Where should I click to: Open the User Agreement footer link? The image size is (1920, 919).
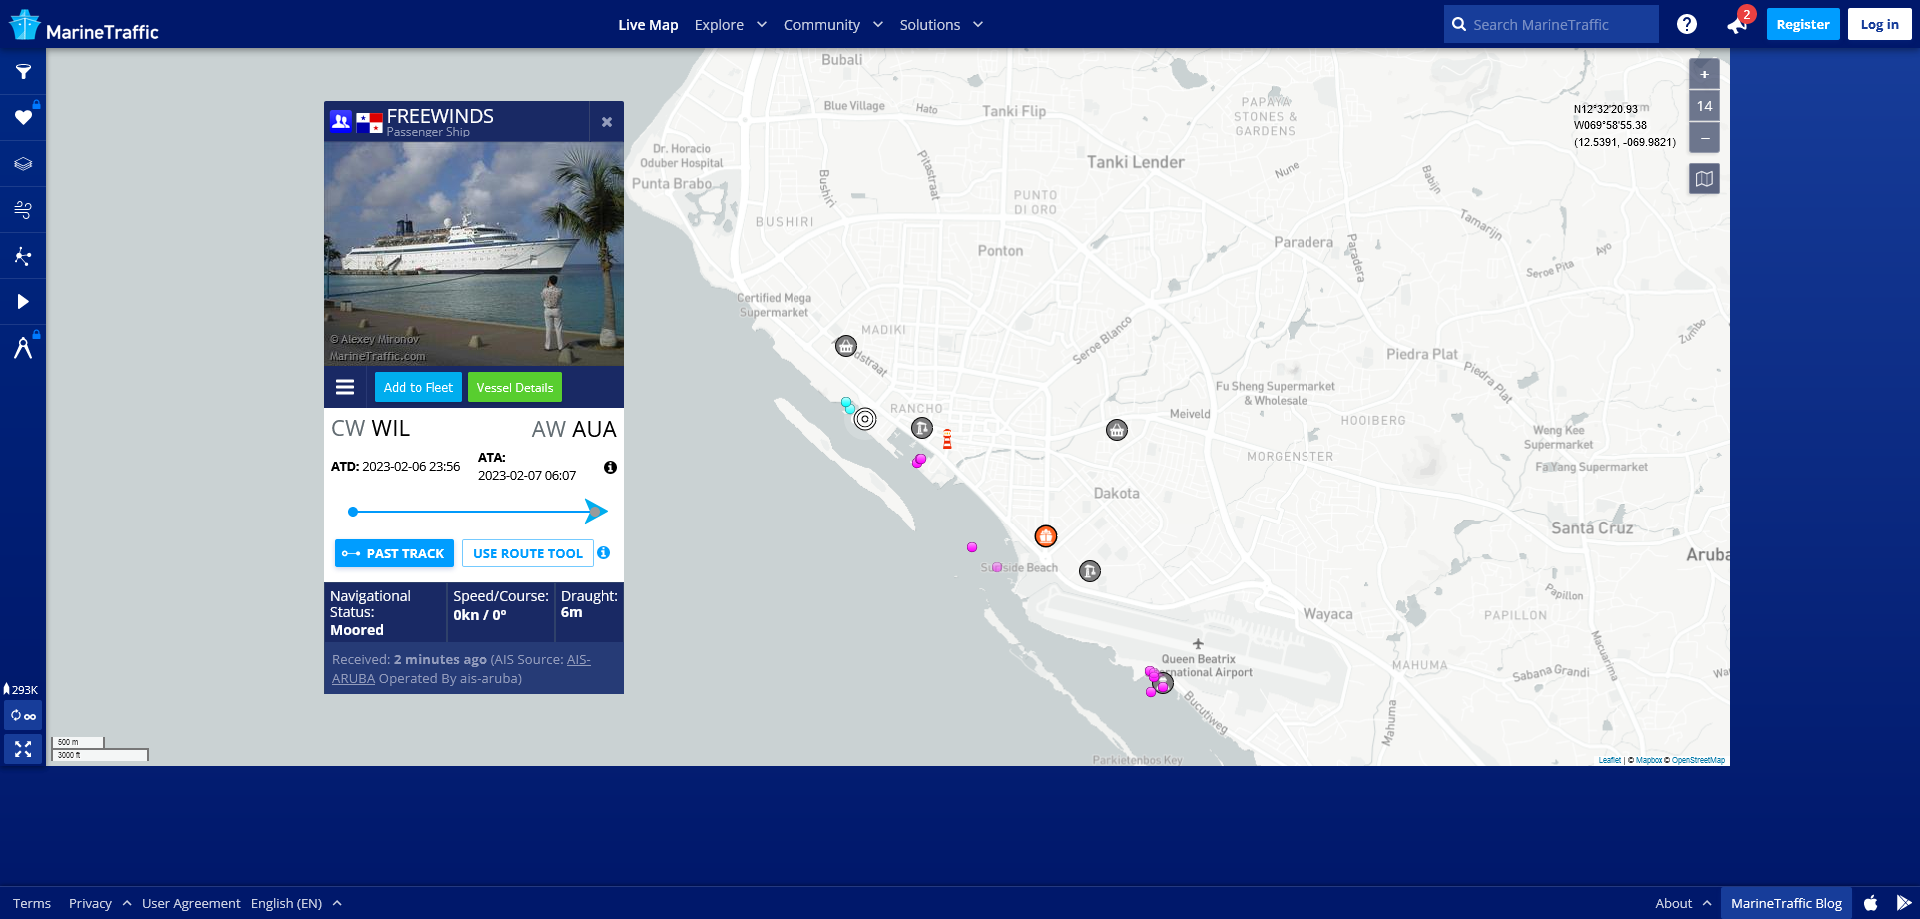click(191, 903)
